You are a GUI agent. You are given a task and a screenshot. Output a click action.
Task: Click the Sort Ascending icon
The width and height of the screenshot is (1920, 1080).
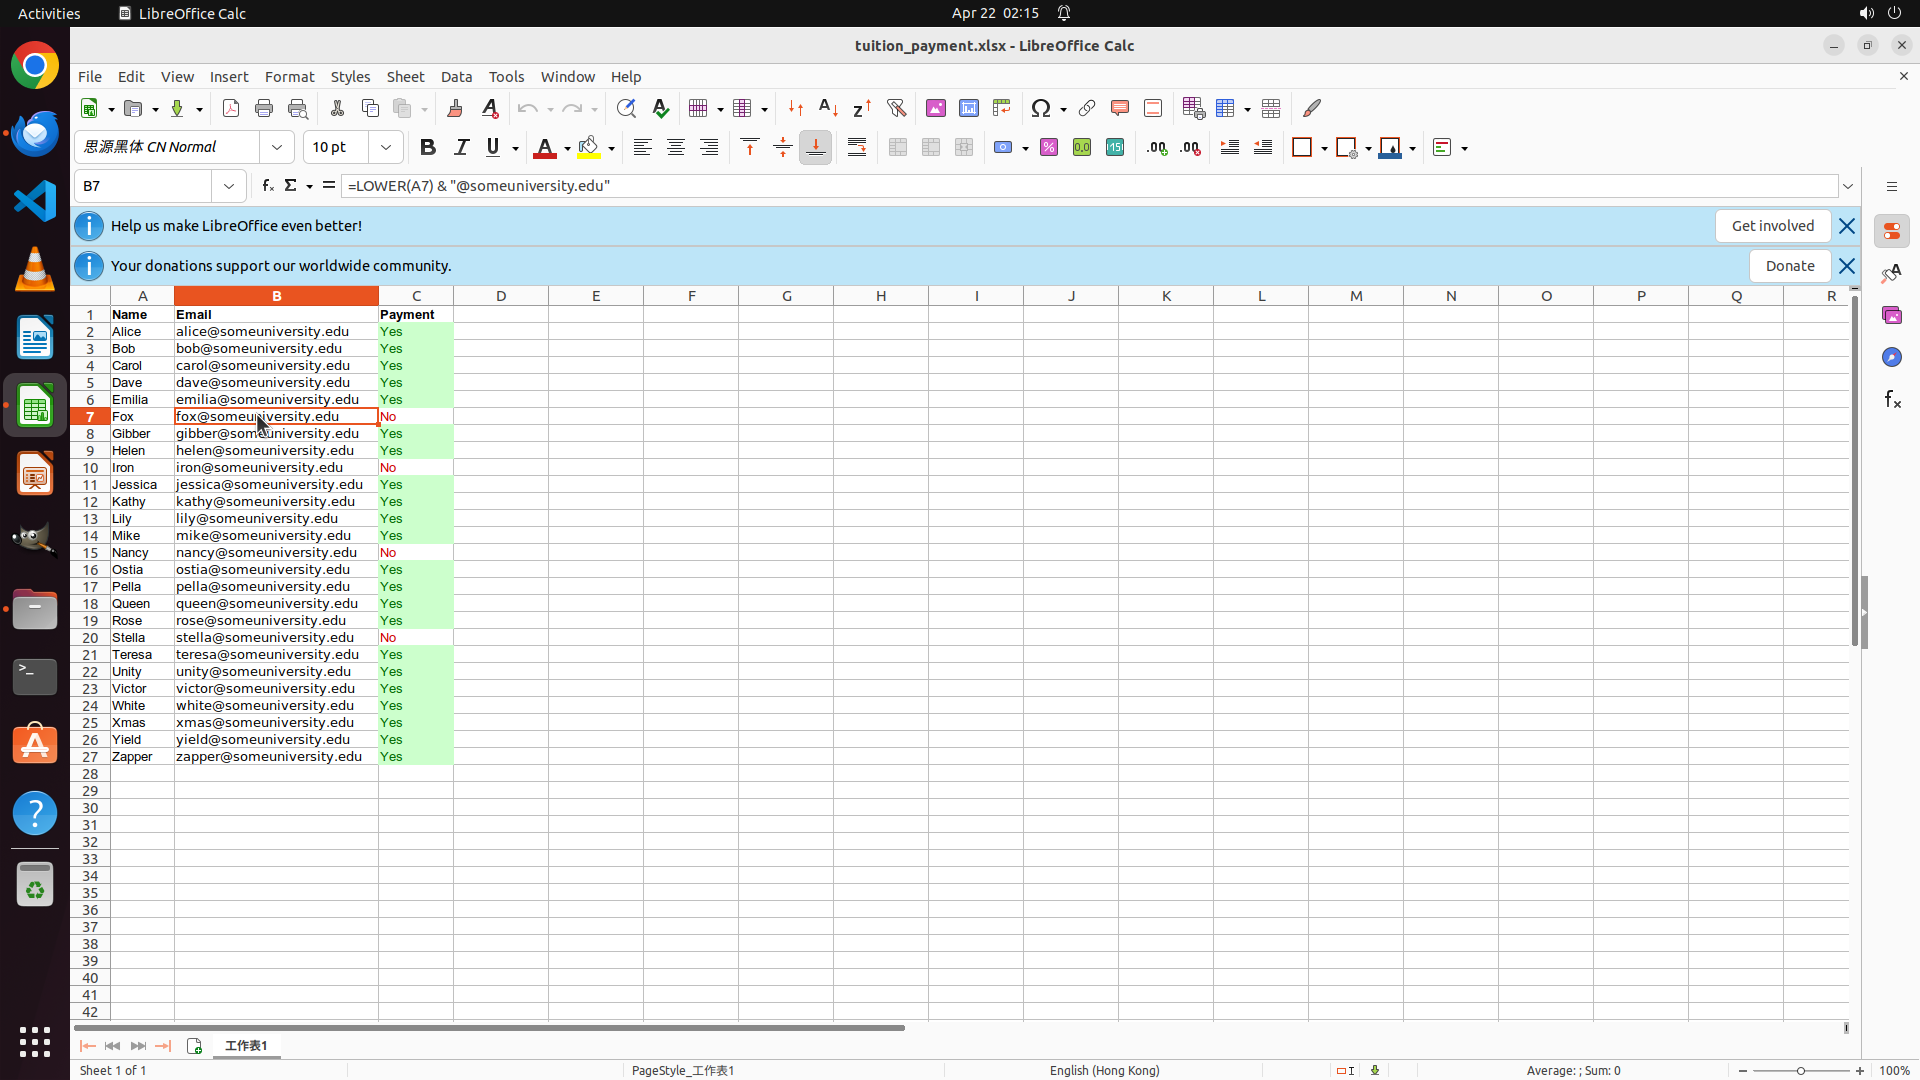828,108
